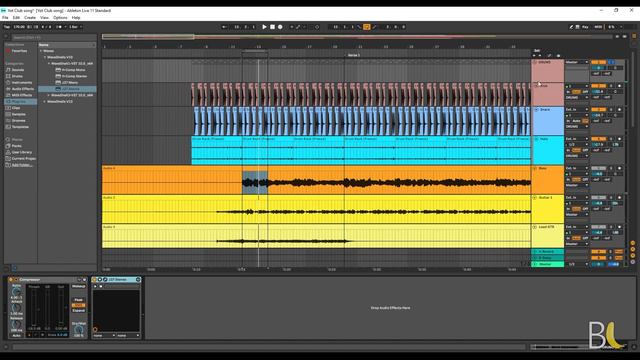This screenshot has height=360, width=640.
Task: Select the highlighted plug-in in browser list
Action: click(67, 89)
